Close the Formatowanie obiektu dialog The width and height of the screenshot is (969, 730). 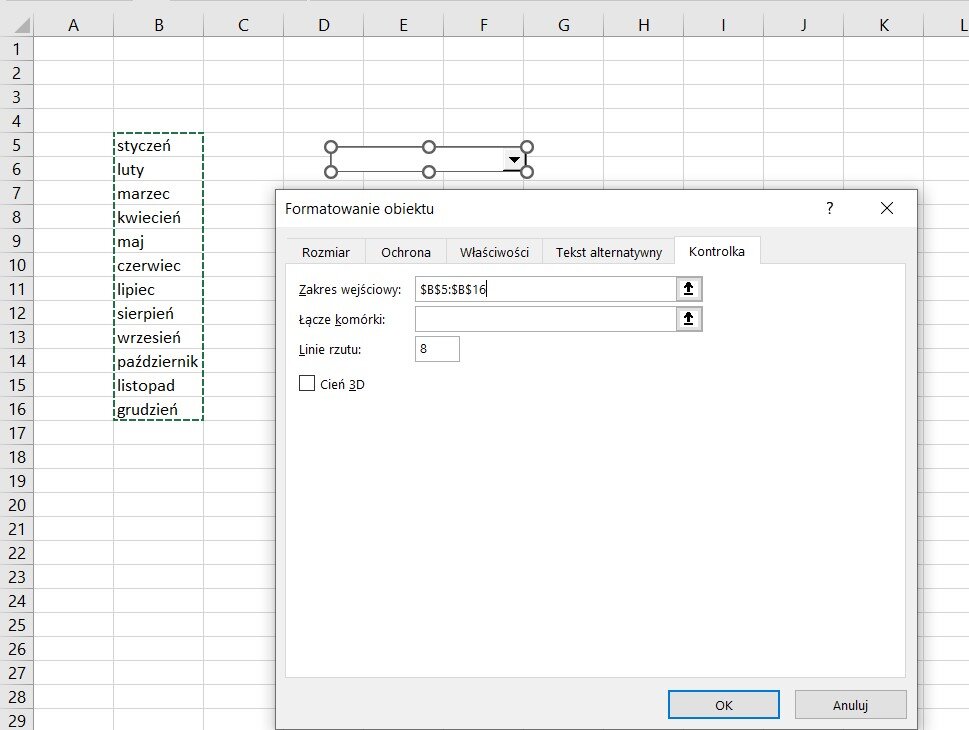(887, 208)
